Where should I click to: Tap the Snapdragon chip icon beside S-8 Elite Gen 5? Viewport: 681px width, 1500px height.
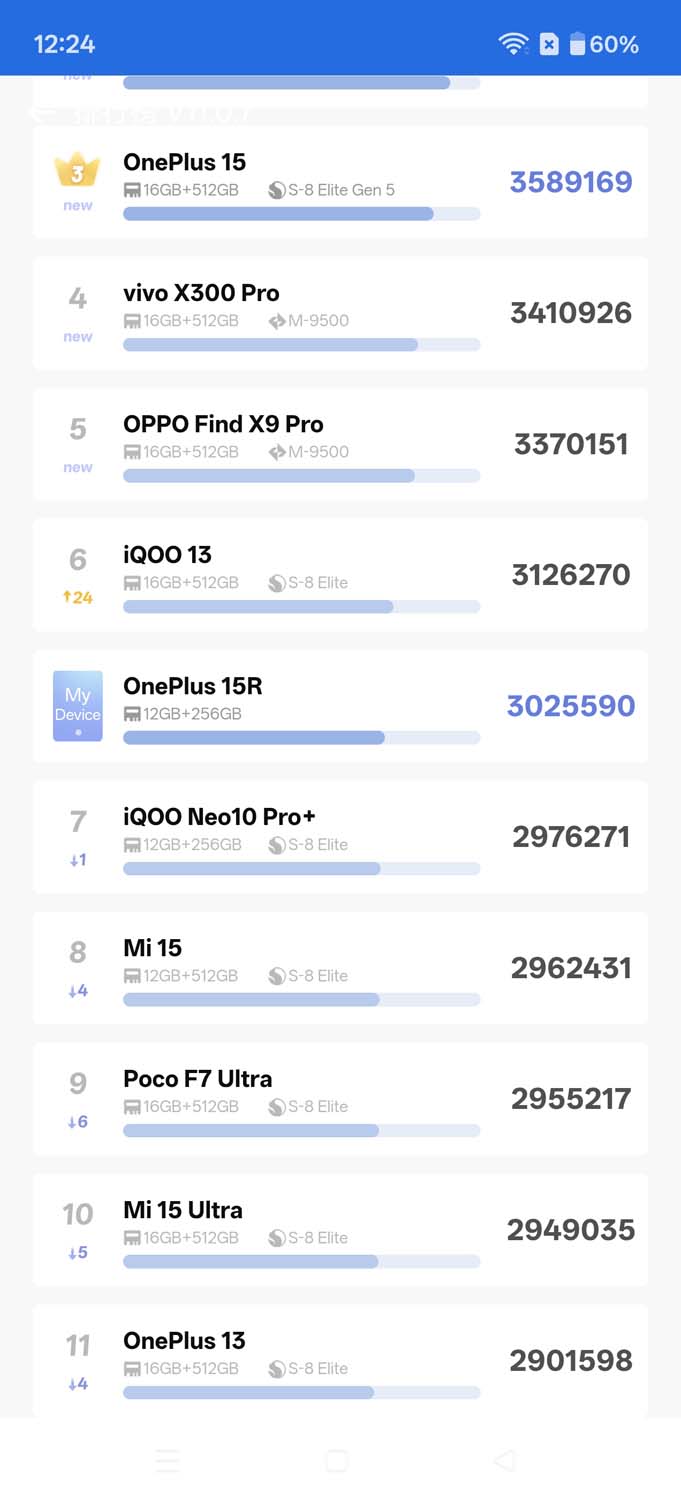pos(277,190)
